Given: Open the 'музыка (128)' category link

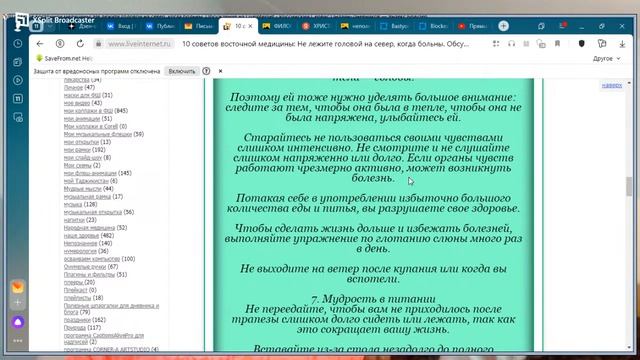Looking at the screenshot, I should coord(80,204).
